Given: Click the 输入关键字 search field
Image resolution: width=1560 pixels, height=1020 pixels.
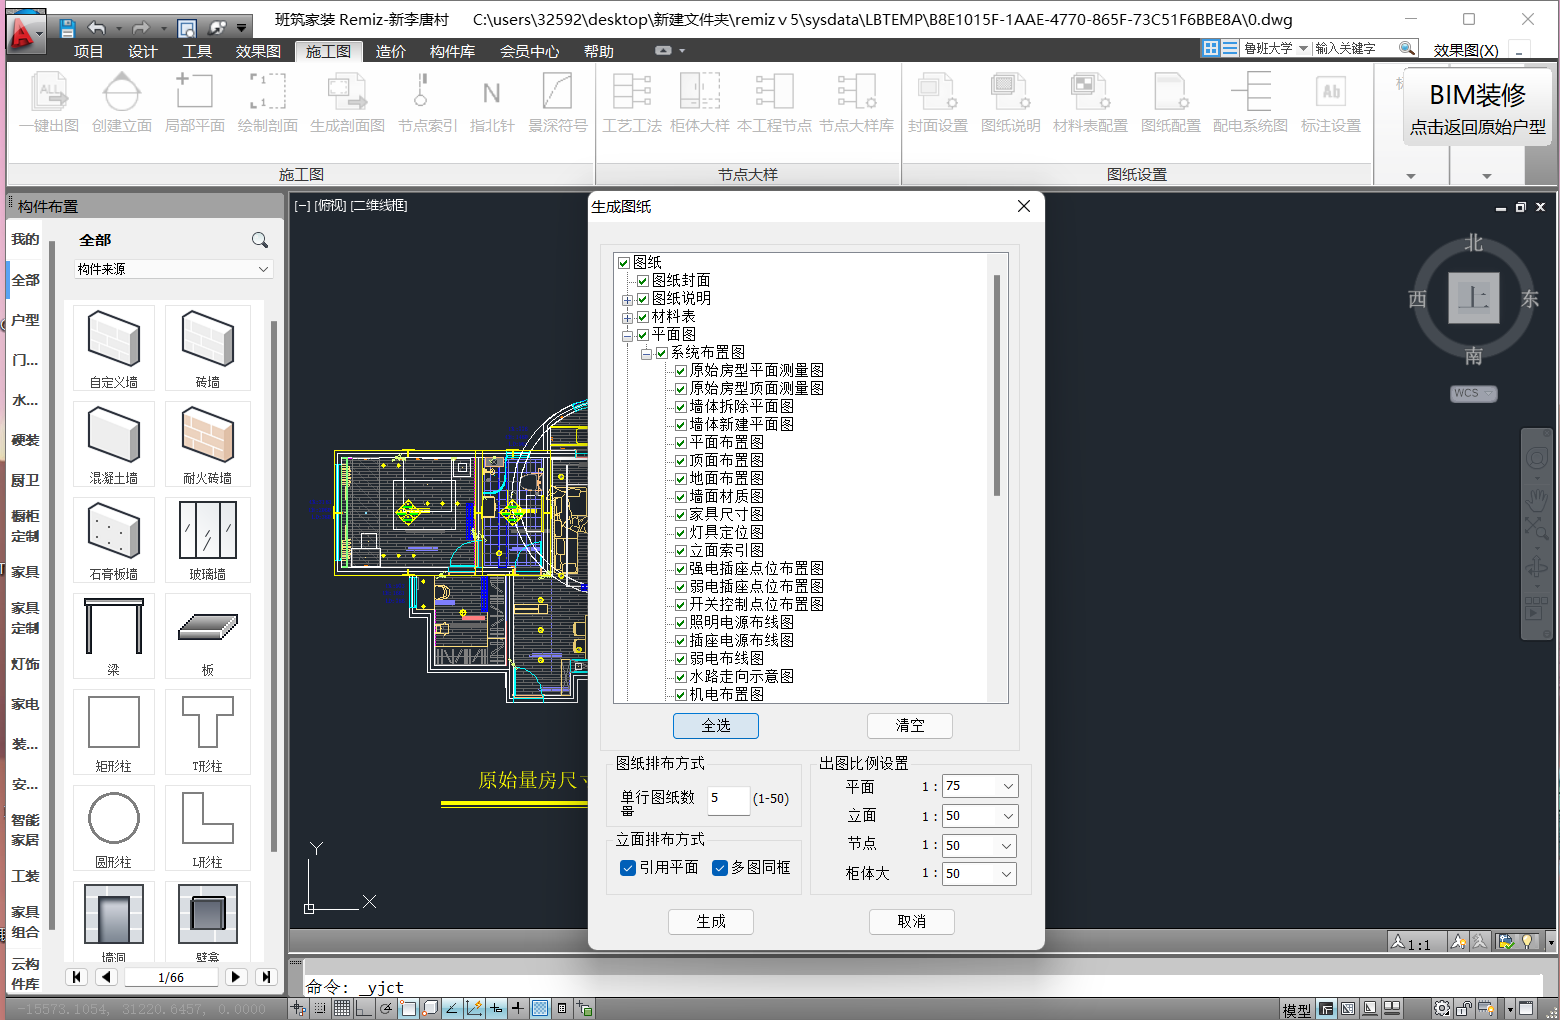Looking at the screenshot, I should pos(1356,48).
